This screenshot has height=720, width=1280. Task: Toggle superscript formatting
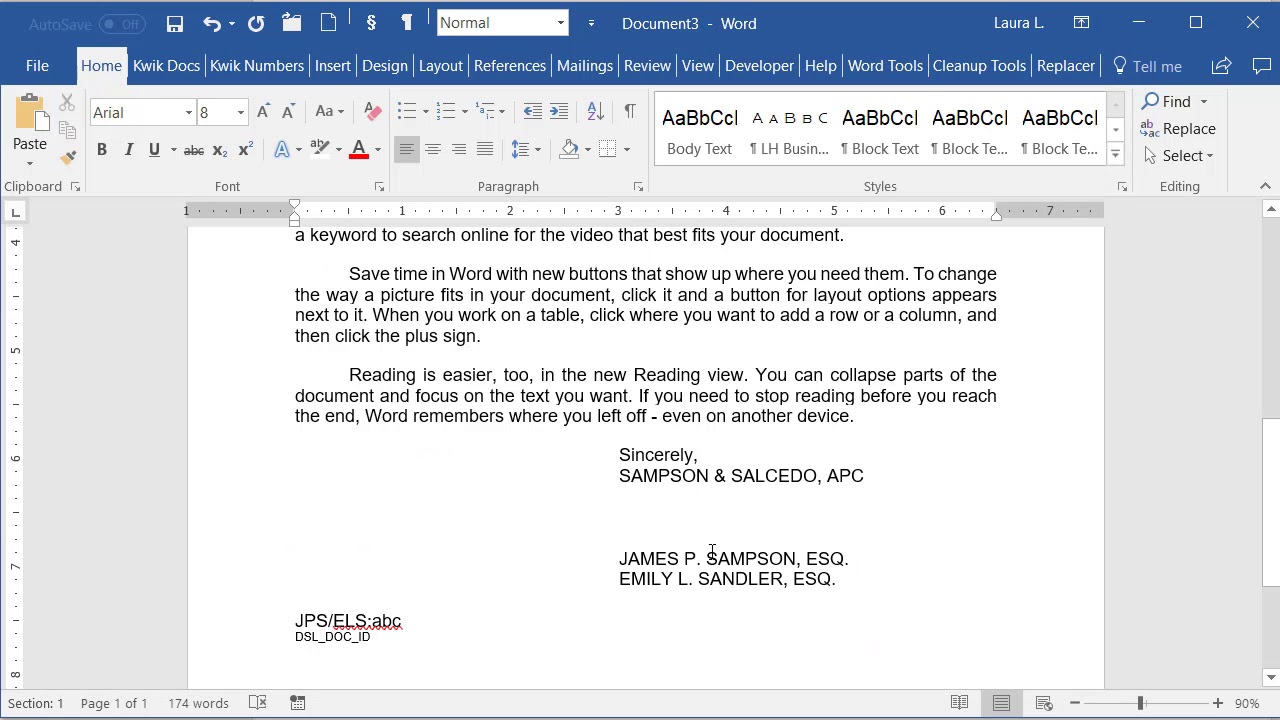click(245, 150)
